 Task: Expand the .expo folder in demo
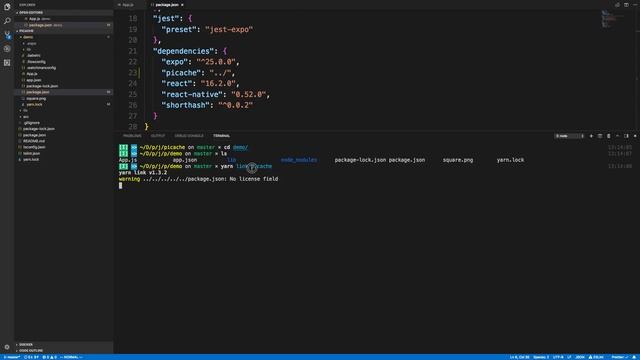[31, 43]
